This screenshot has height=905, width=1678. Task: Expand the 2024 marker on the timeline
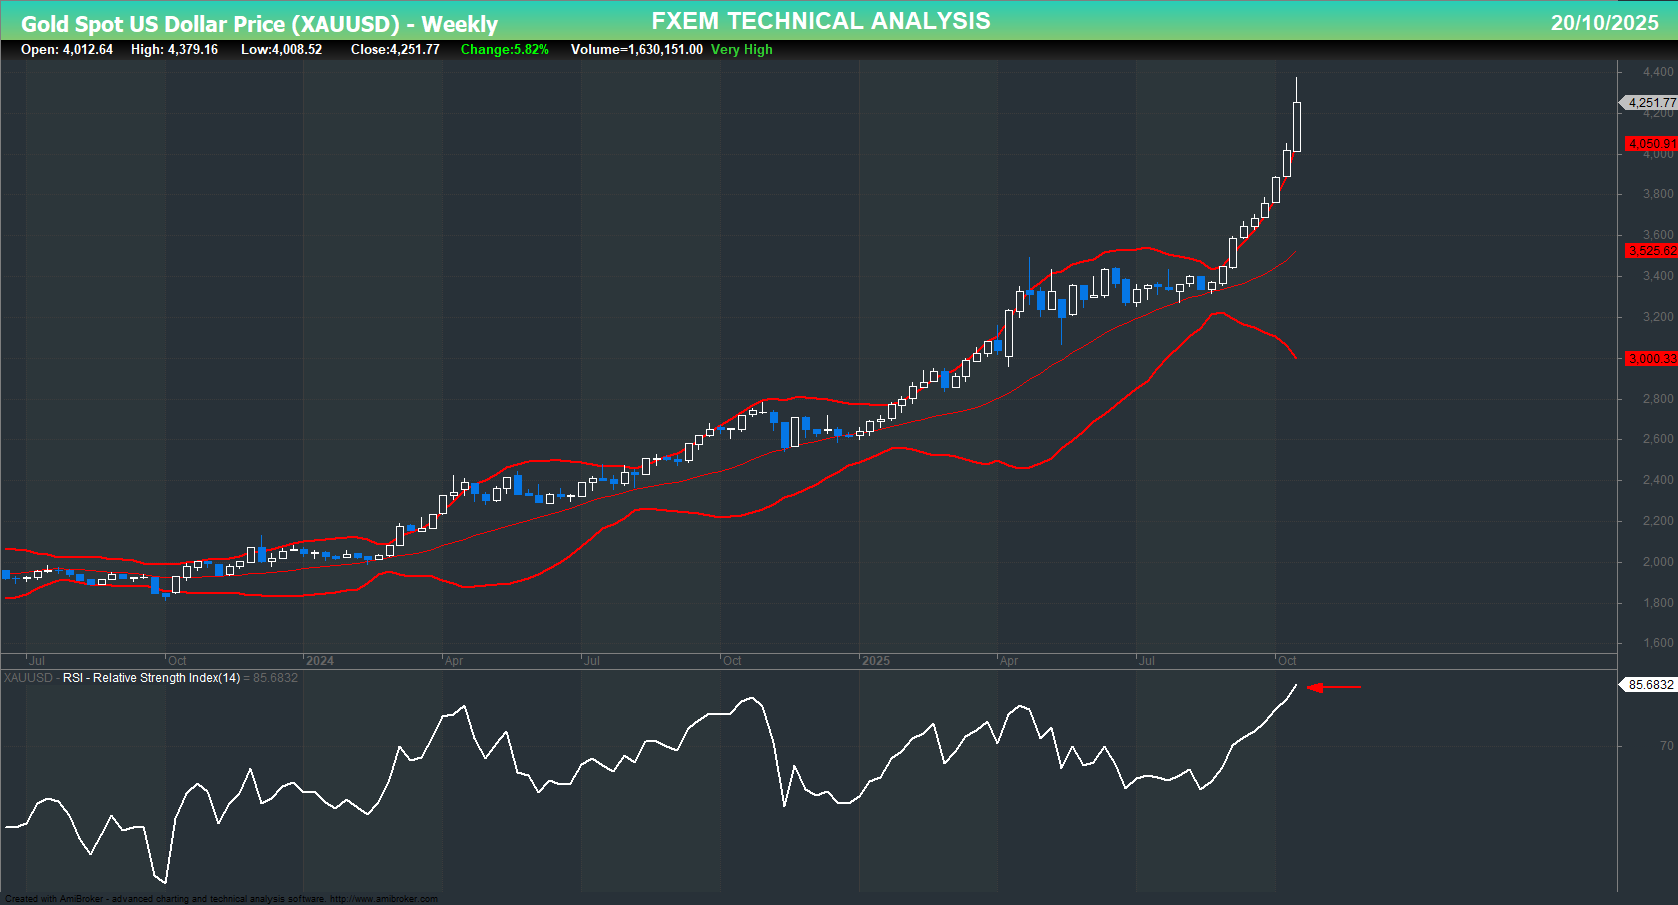[321, 660]
